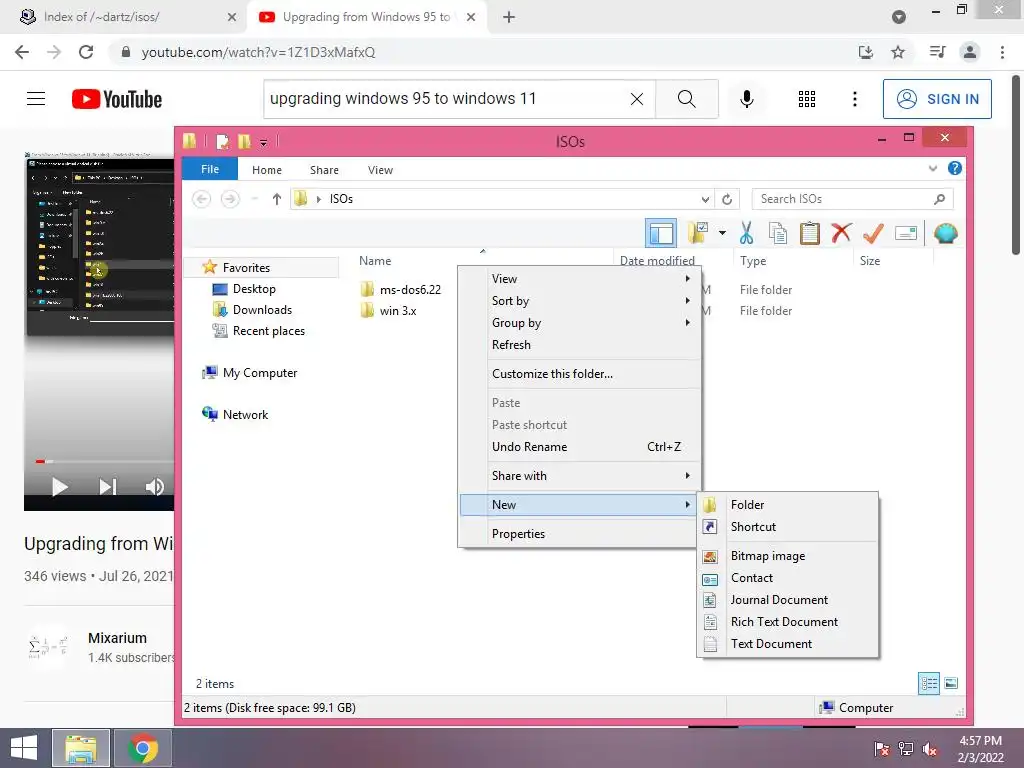Open the address bar history dropdown
The height and width of the screenshot is (768, 1024).
click(705, 199)
